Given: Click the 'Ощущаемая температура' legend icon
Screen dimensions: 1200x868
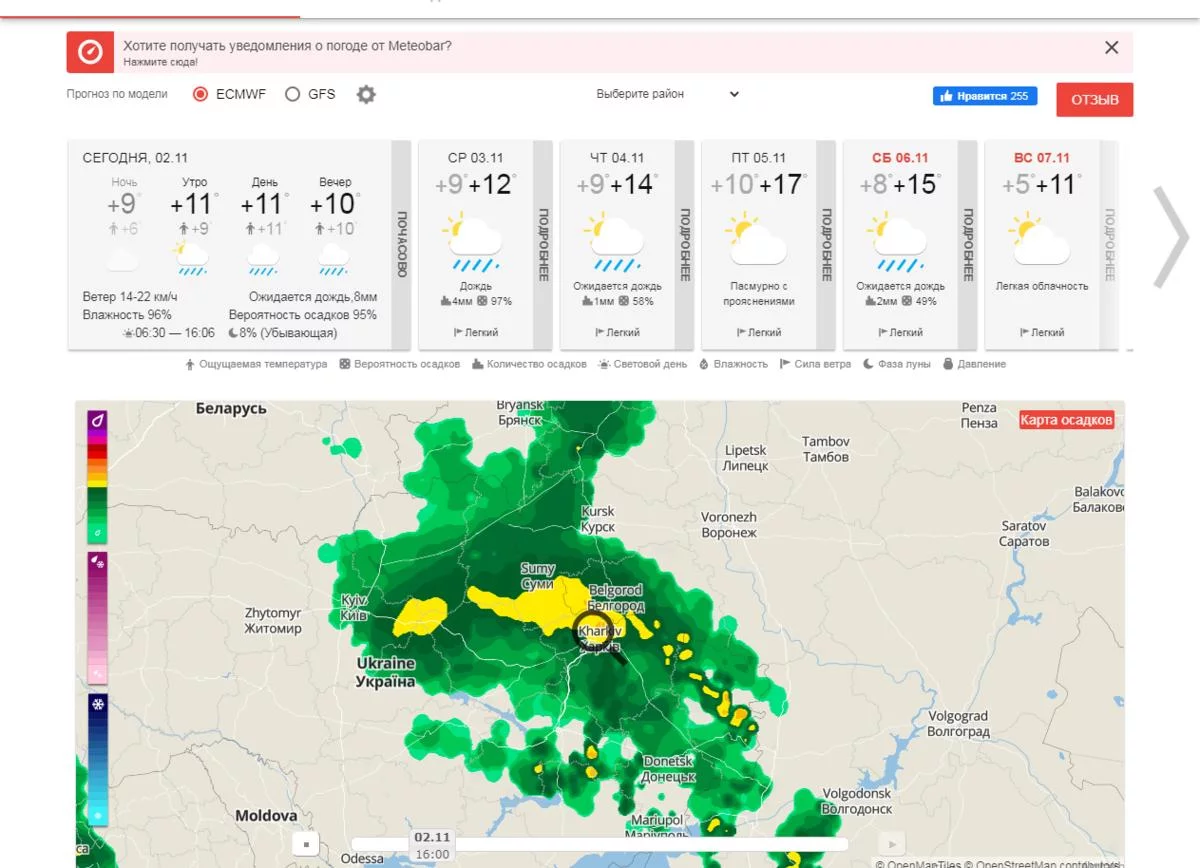Looking at the screenshot, I should [x=190, y=364].
